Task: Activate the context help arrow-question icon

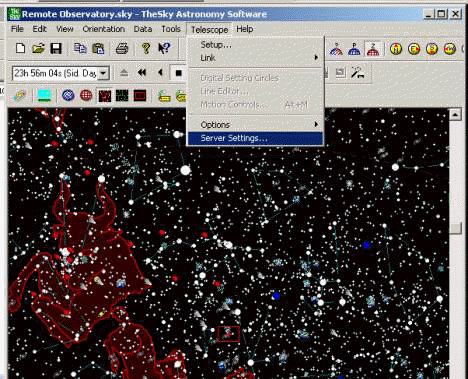Action: click(164, 49)
